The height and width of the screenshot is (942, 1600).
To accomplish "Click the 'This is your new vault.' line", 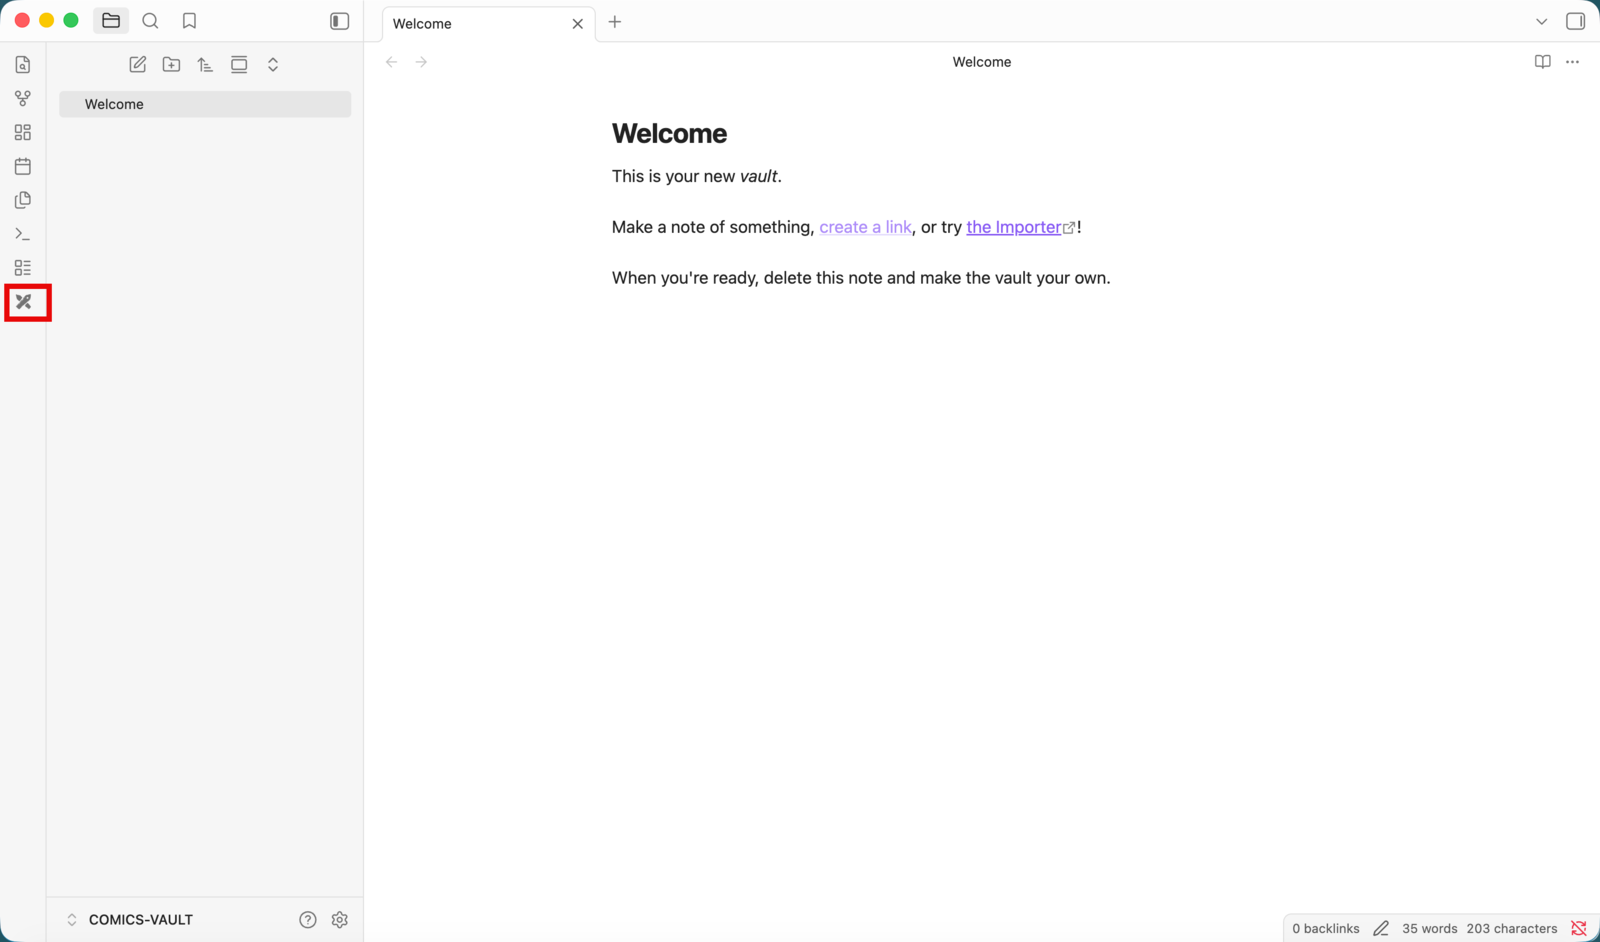I will pyautogui.click(x=697, y=177).
